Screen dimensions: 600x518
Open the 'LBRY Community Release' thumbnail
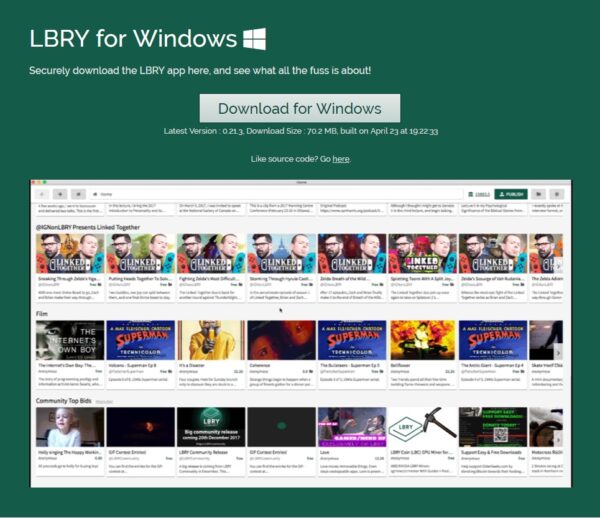pyautogui.click(x=211, y=427)
